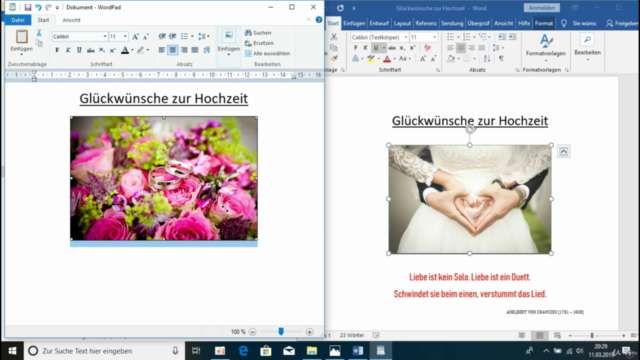Screen dimensions: 640x360
Task: Click the format painter brush in Word
Action: [334, 59]
